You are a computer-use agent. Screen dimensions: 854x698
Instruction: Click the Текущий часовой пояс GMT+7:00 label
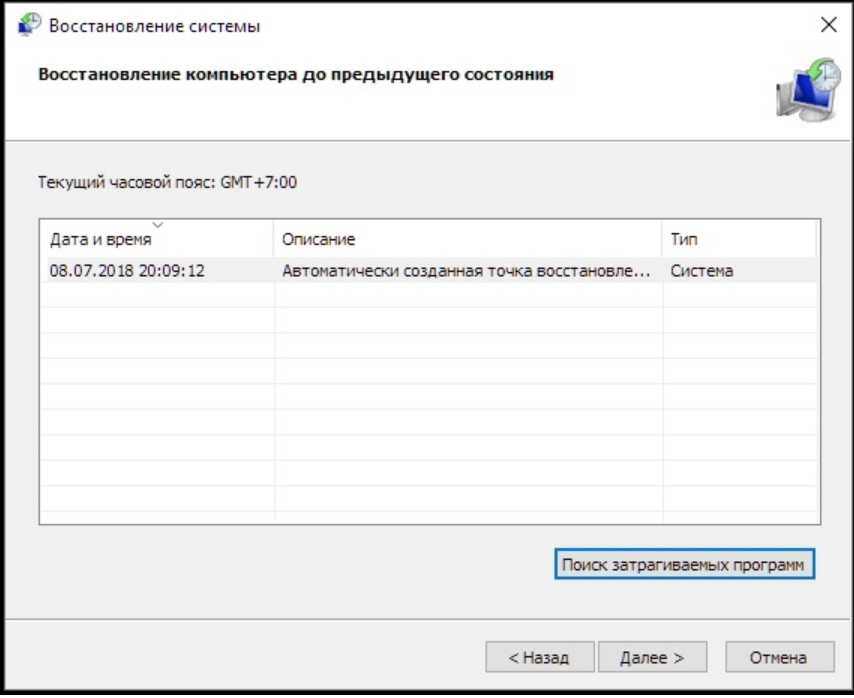167,183
